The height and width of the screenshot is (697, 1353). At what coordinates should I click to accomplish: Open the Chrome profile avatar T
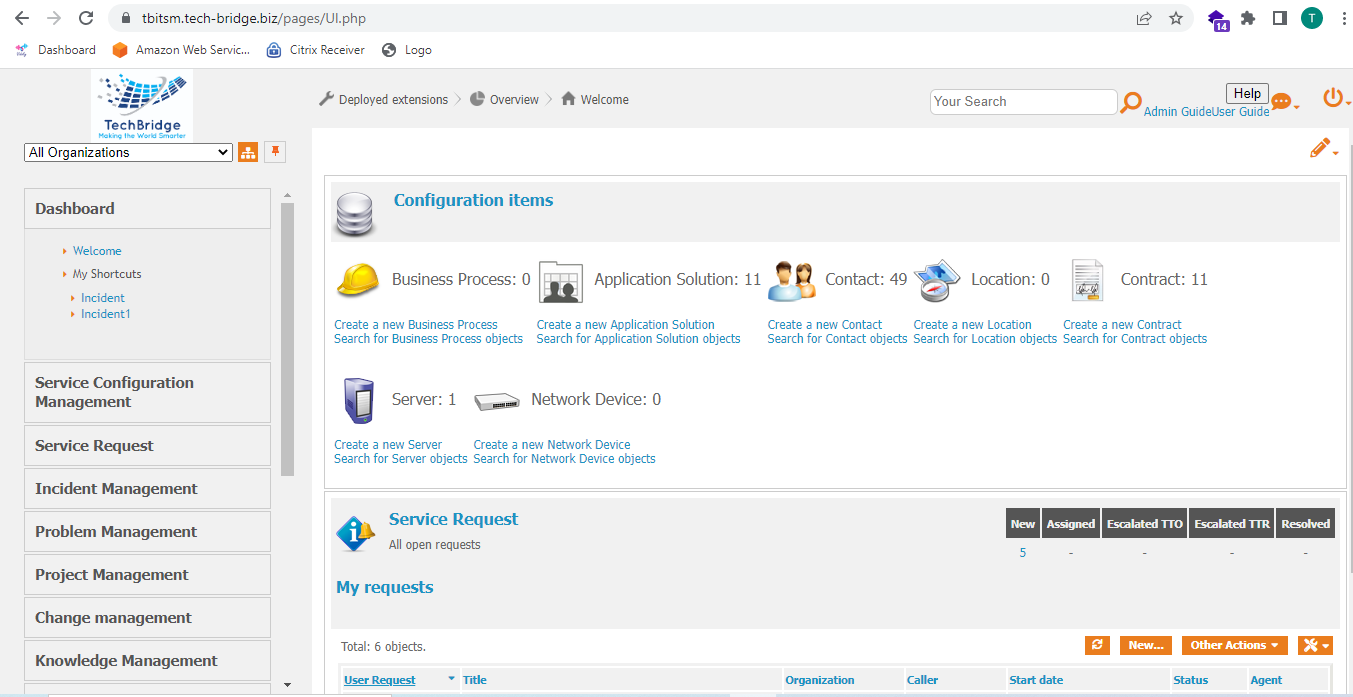[x=1311, y=18]
